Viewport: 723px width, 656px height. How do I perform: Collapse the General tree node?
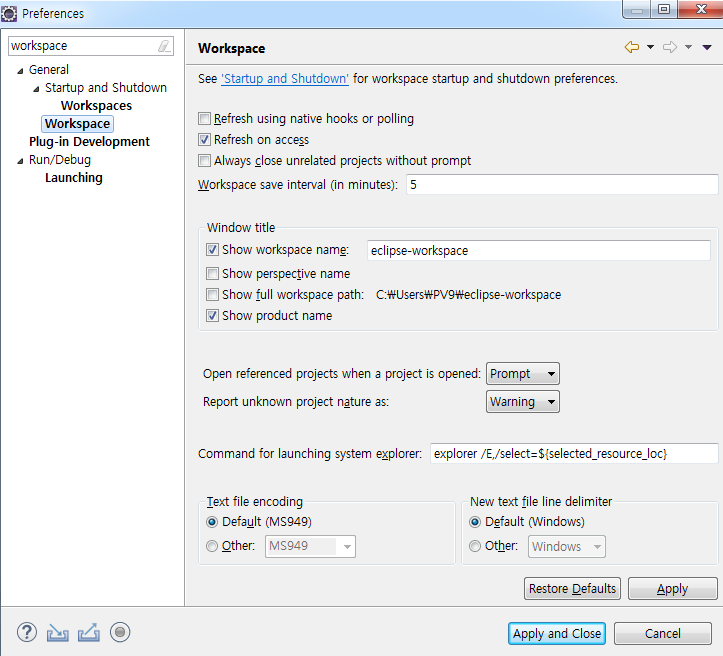point(20,70)
